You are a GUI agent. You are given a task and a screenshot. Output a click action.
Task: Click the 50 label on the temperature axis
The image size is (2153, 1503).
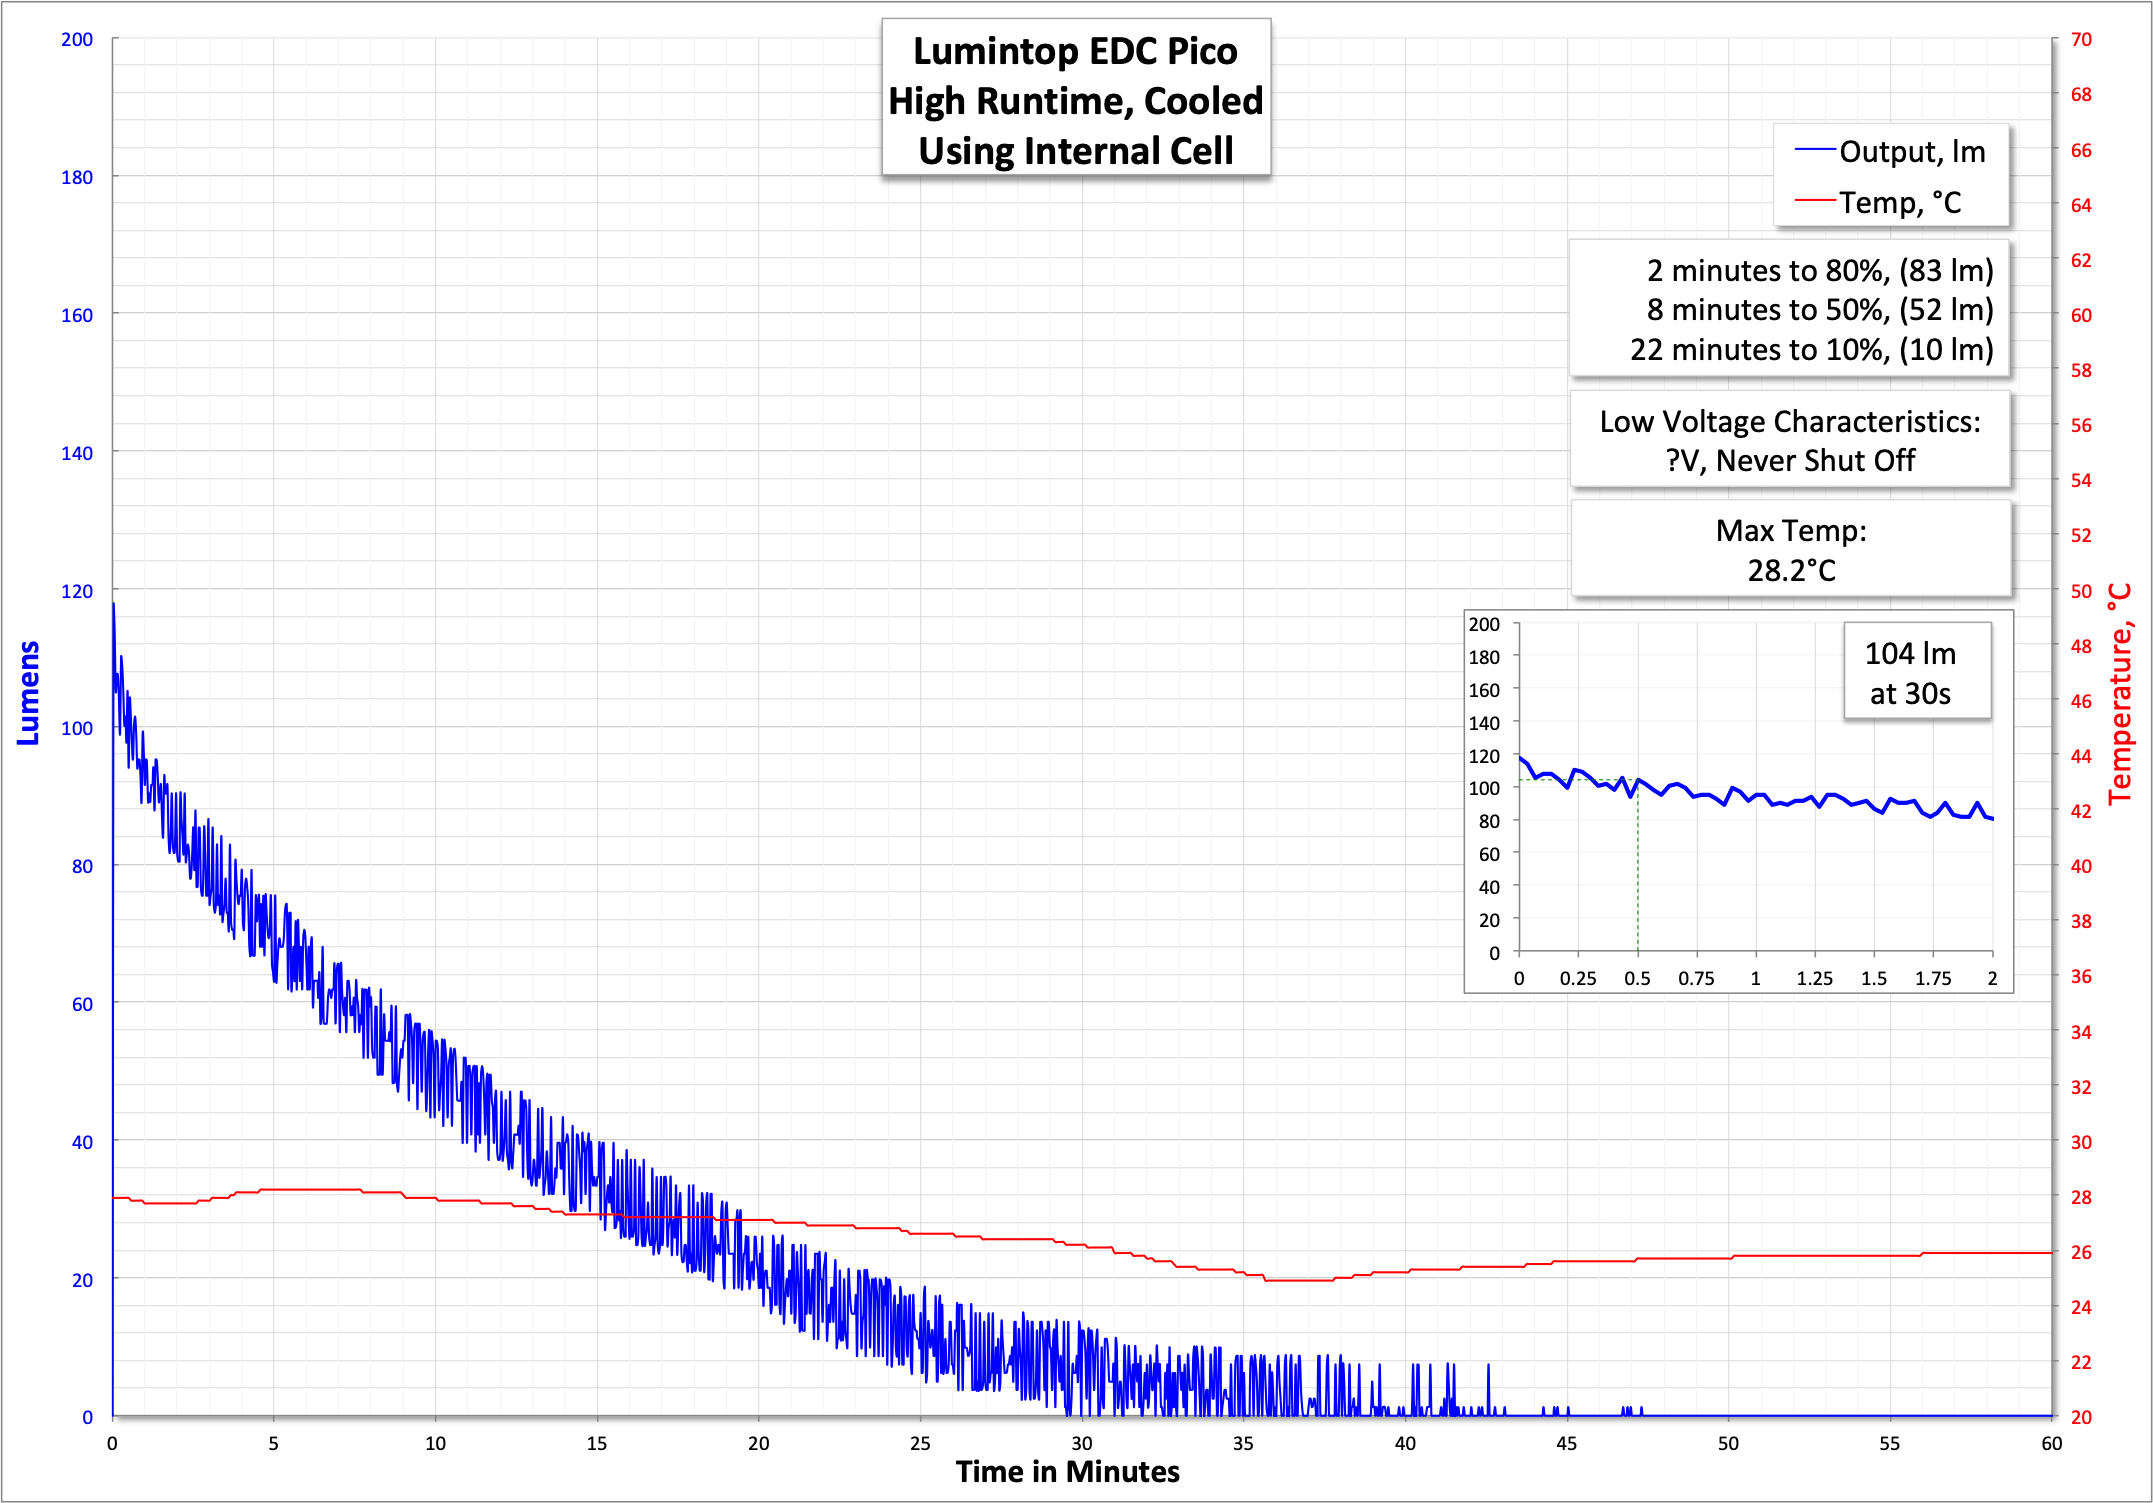2081,591
